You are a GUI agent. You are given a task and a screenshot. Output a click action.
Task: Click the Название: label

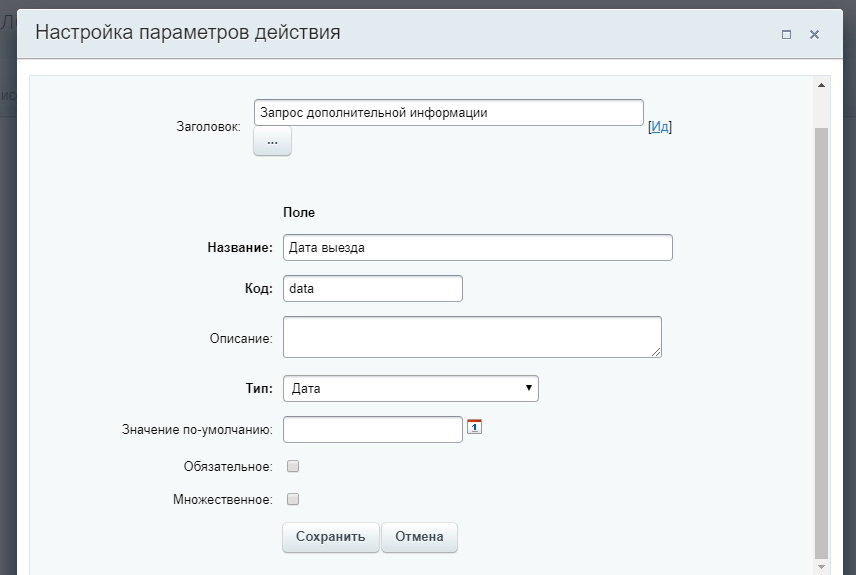pos(240,247)
